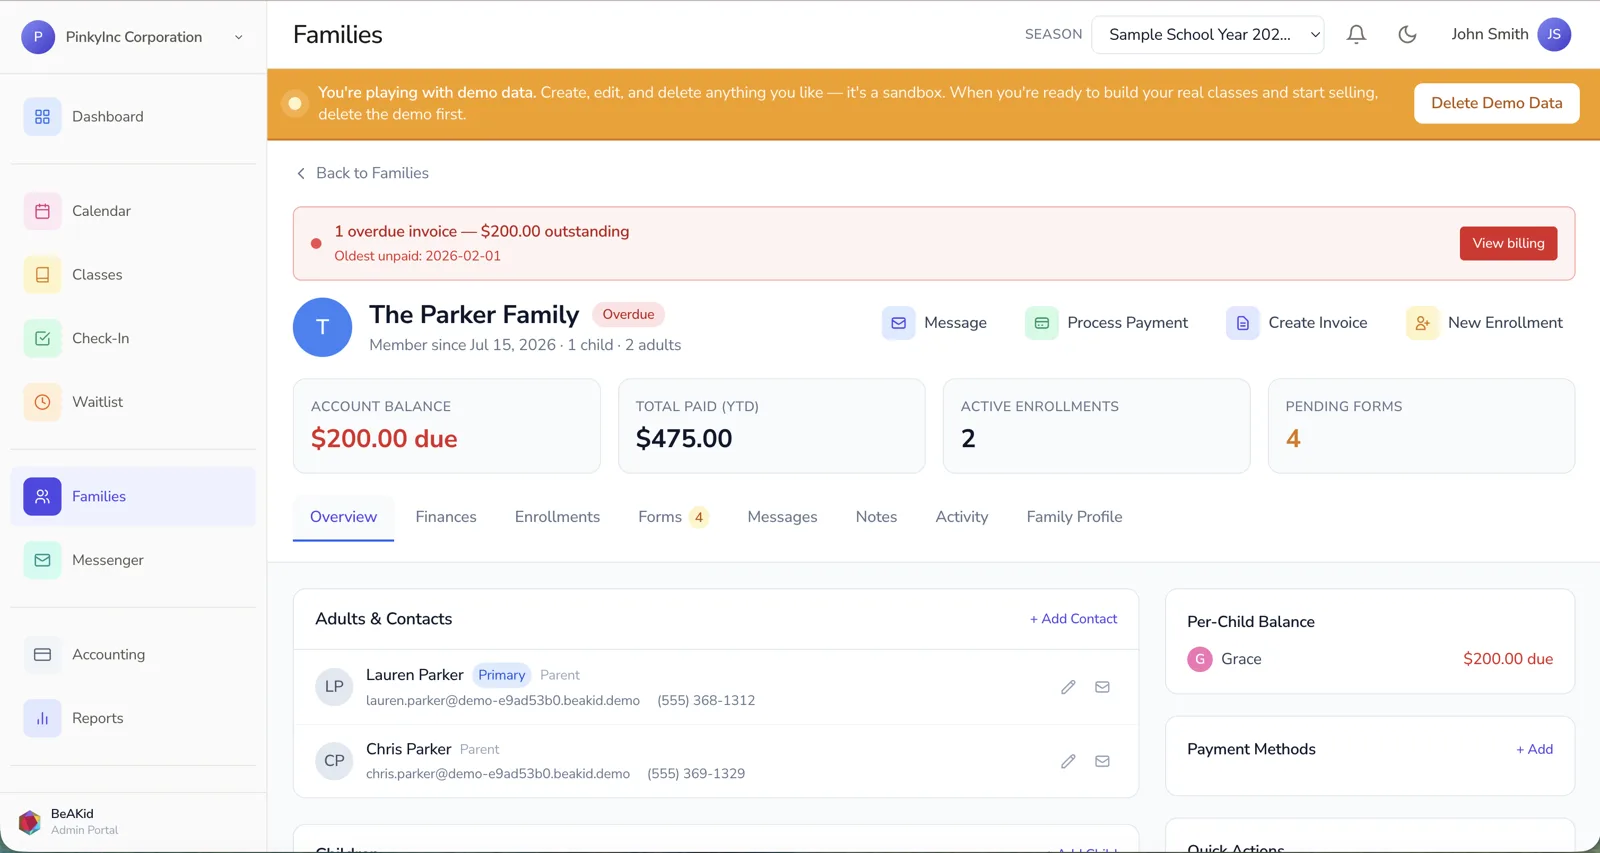This screenshot has height=853, width=1600.
Task: Open Check-In sidebar icon
Action: (x=42, y=339)
